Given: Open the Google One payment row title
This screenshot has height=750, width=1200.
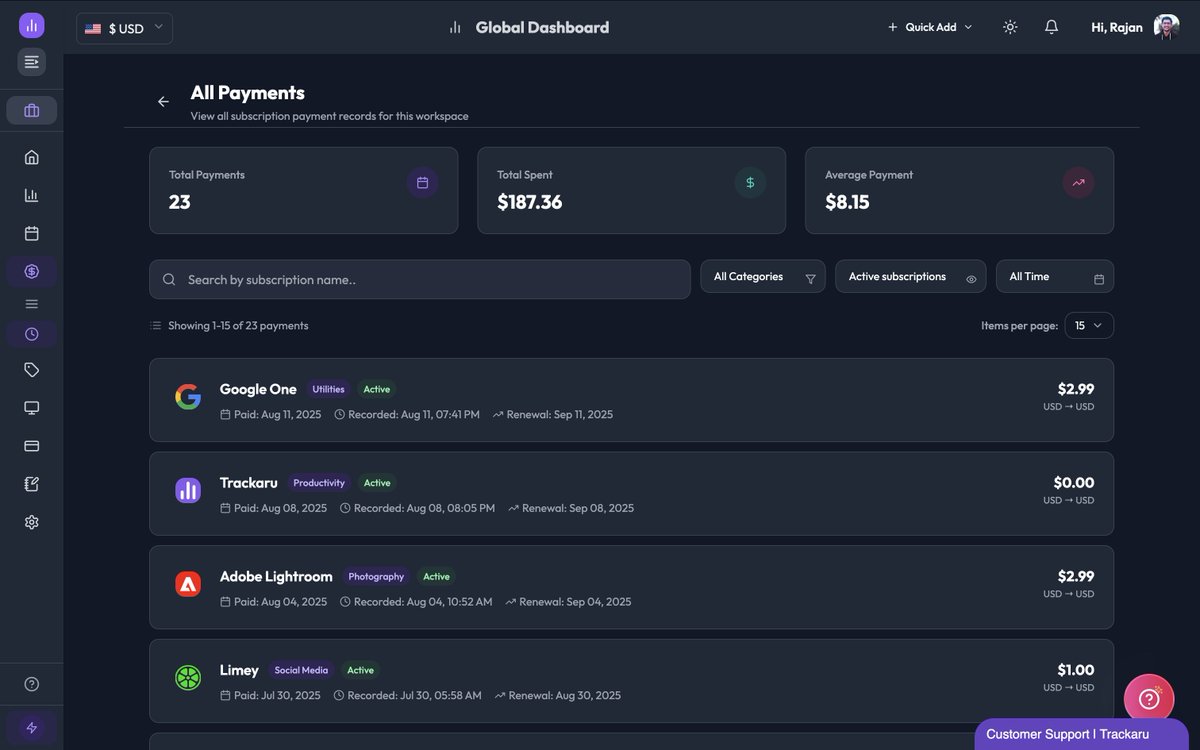Looking at the screenshot, I should pyautogui.click(x=258, y=389).
